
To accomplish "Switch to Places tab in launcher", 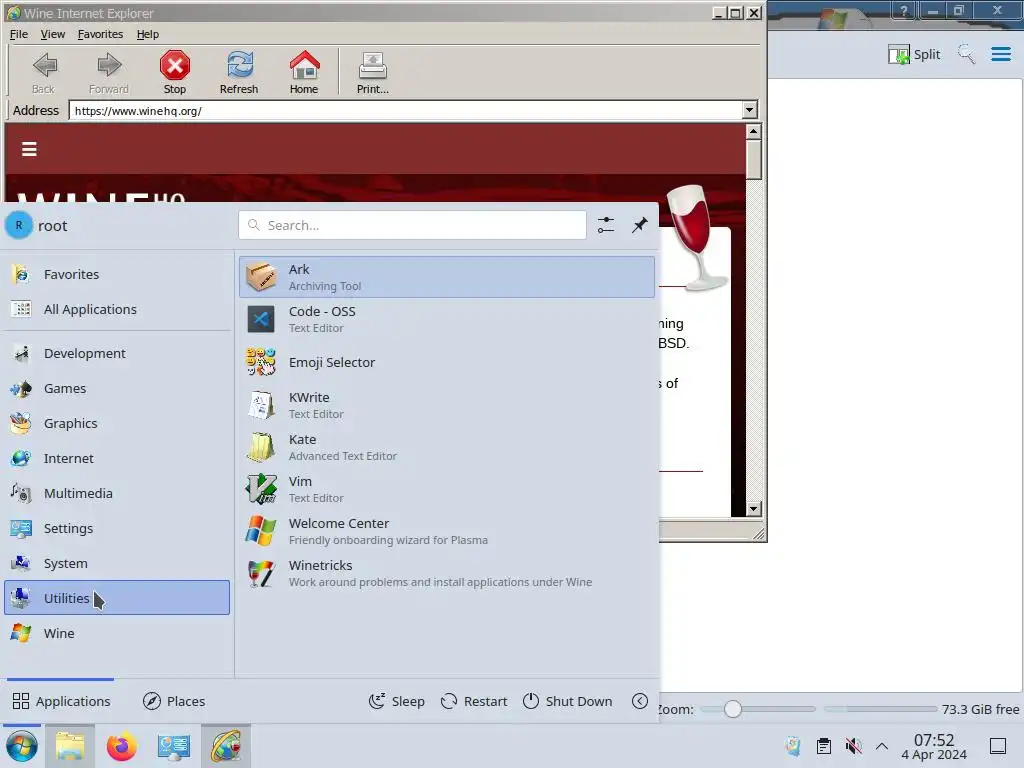I will (174, 701).
